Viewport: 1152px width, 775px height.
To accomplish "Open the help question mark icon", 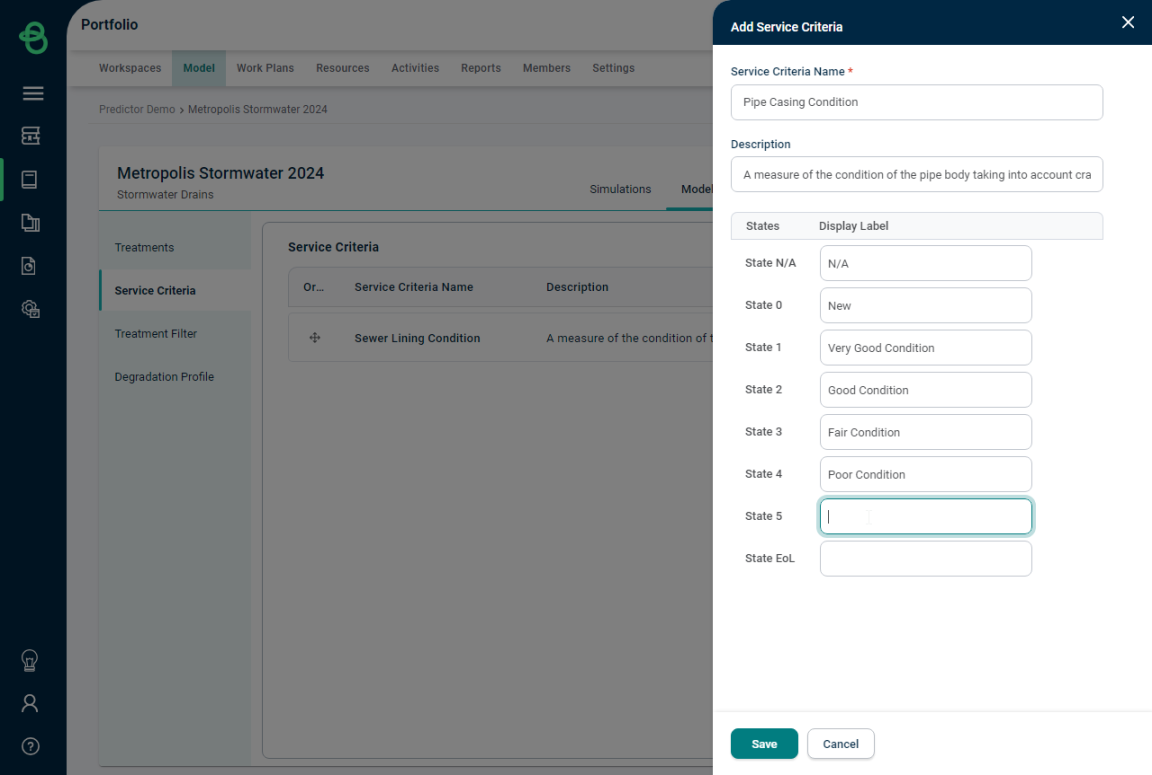I will [30, 746].
